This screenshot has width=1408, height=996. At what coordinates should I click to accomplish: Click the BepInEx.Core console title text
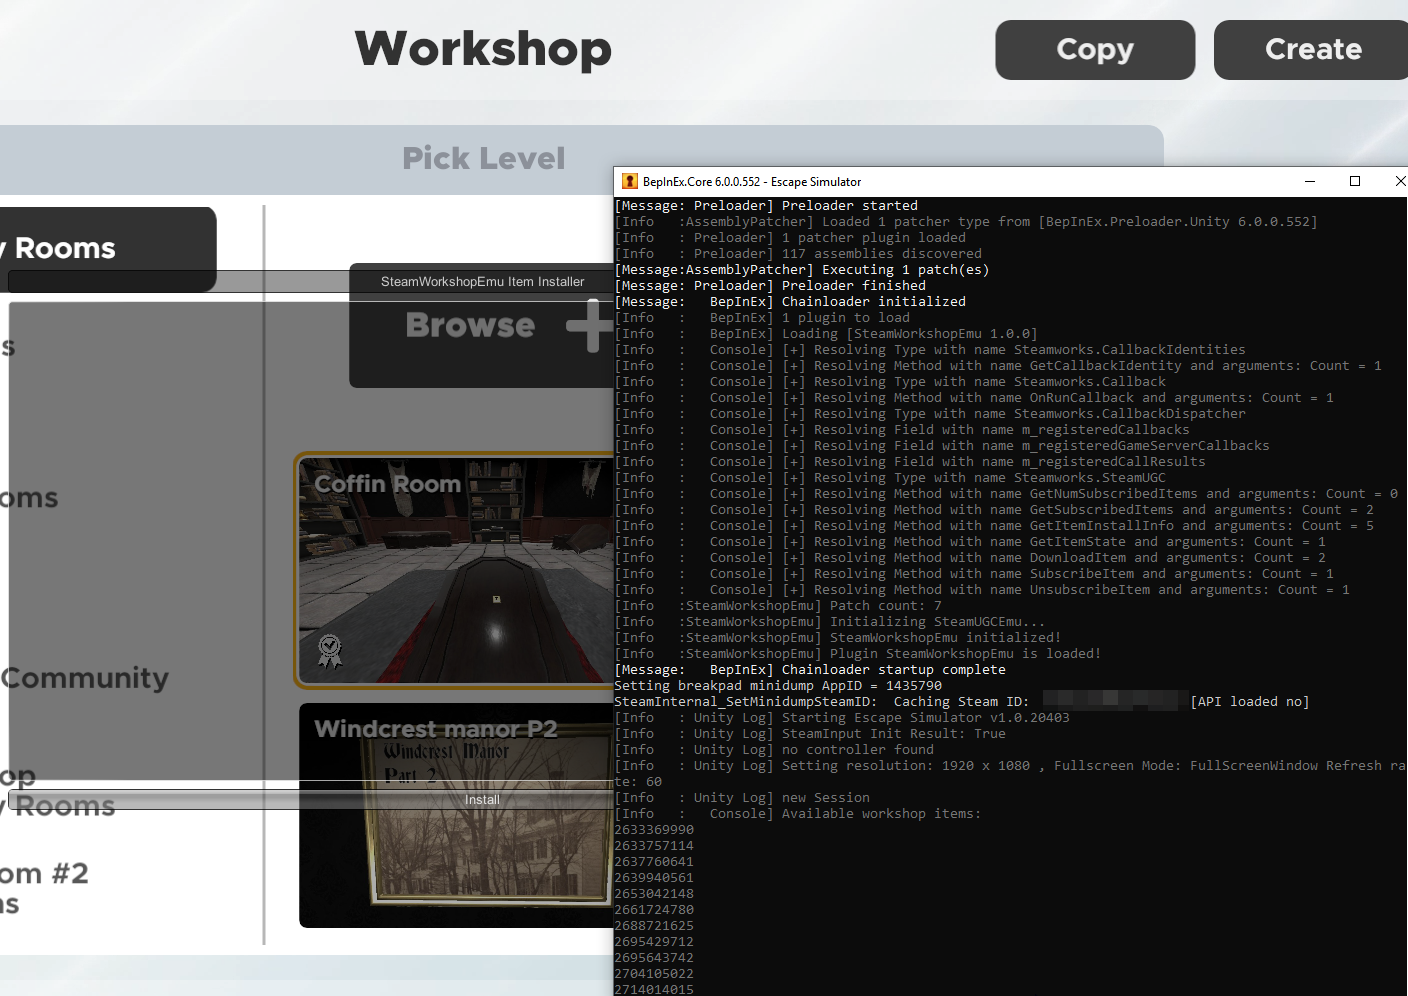coord(752,182)
